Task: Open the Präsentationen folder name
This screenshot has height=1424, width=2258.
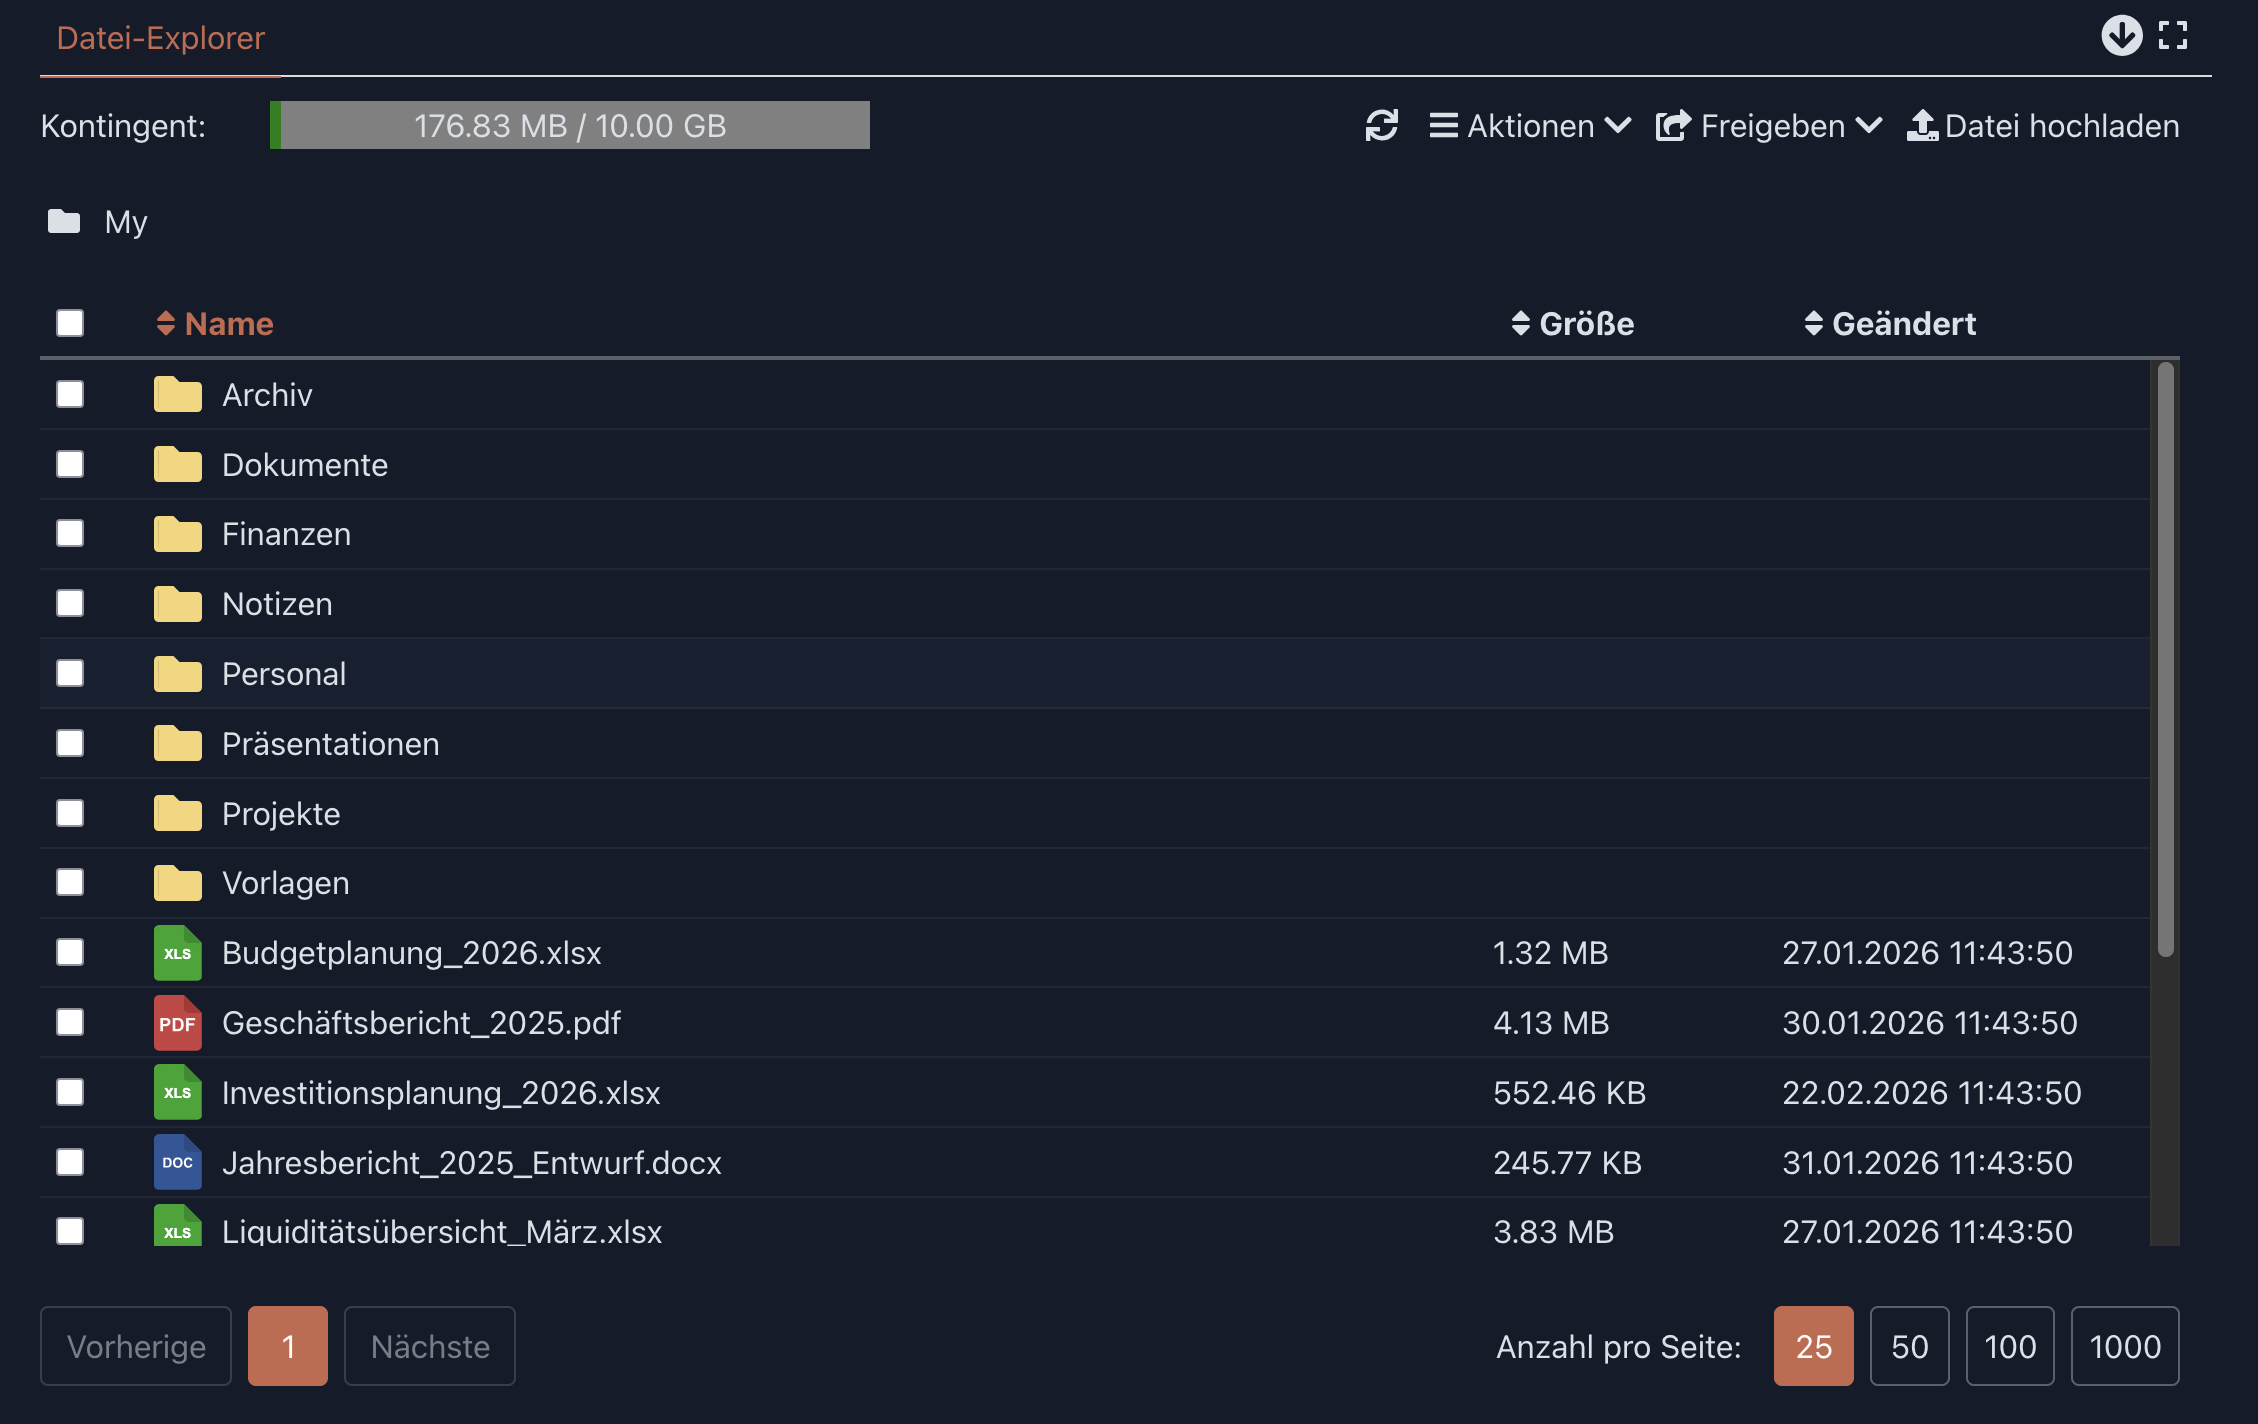Action: [331, 744]
